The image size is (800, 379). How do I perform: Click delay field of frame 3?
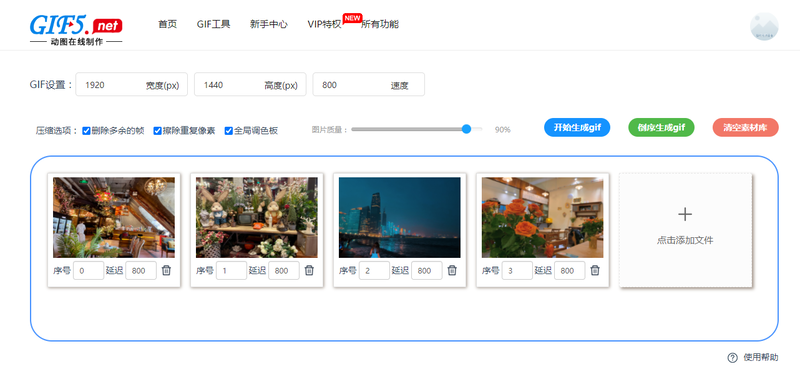tap(569, 271)
